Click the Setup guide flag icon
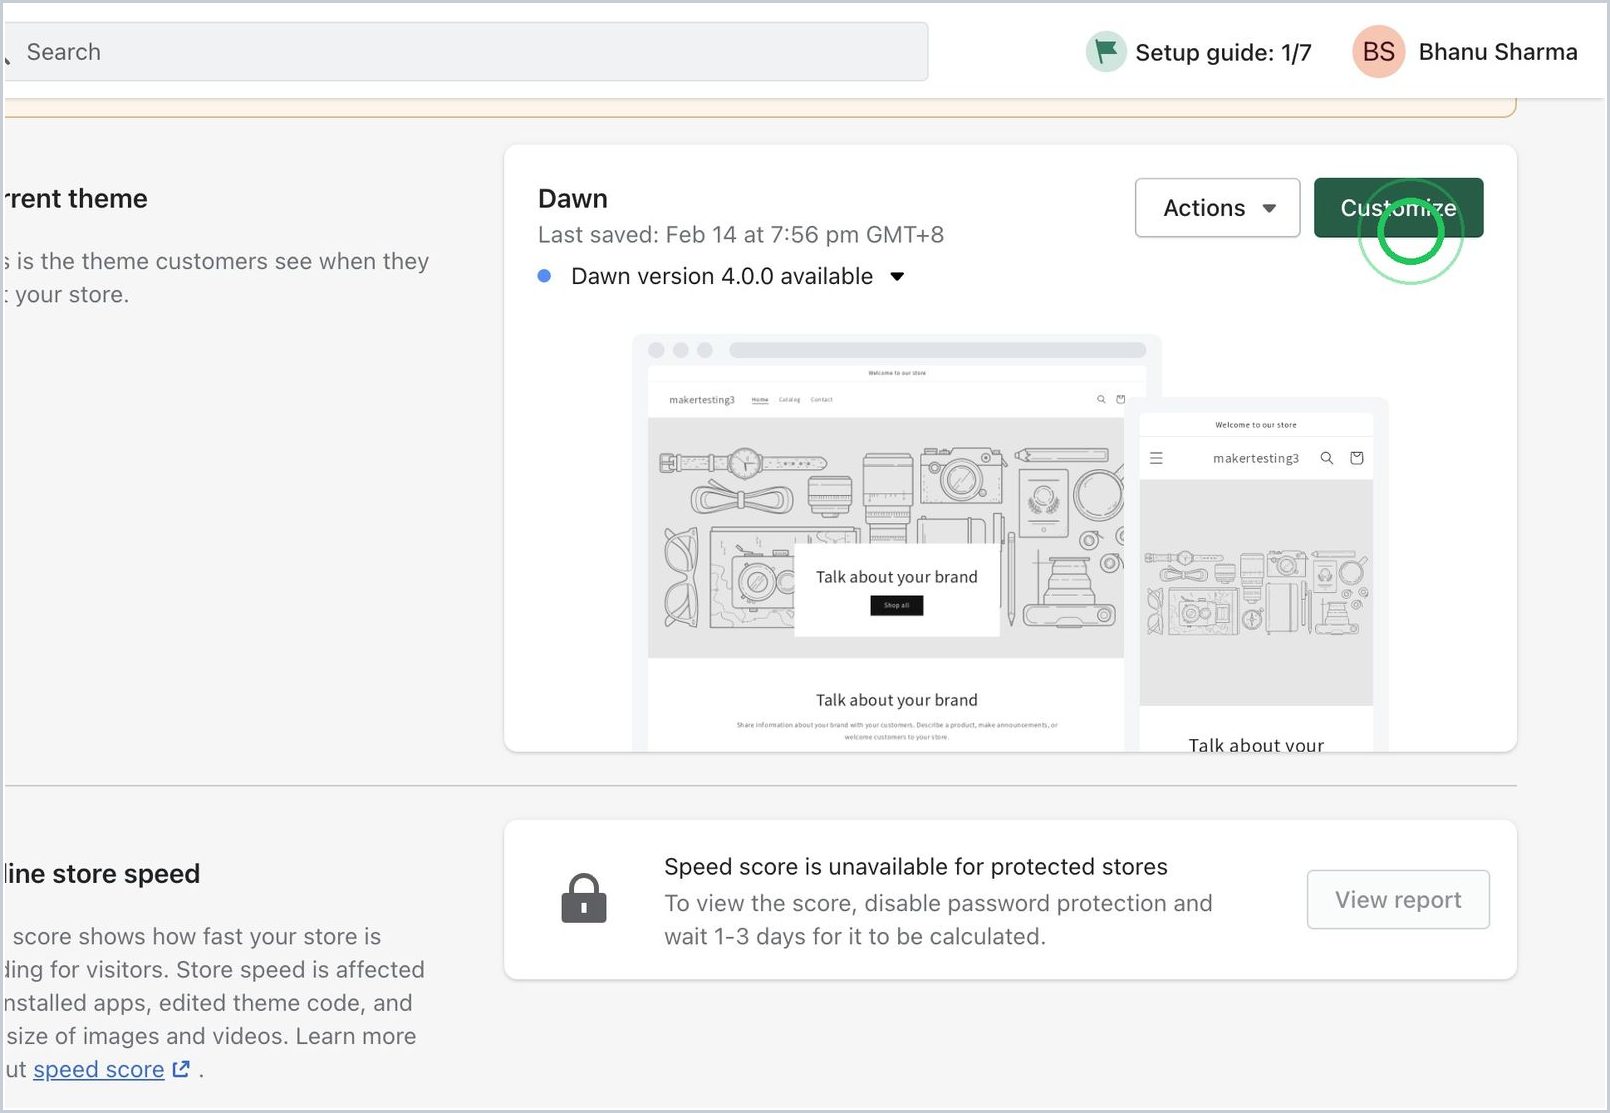1610x1113 pixels. (x=1106, y=51)
